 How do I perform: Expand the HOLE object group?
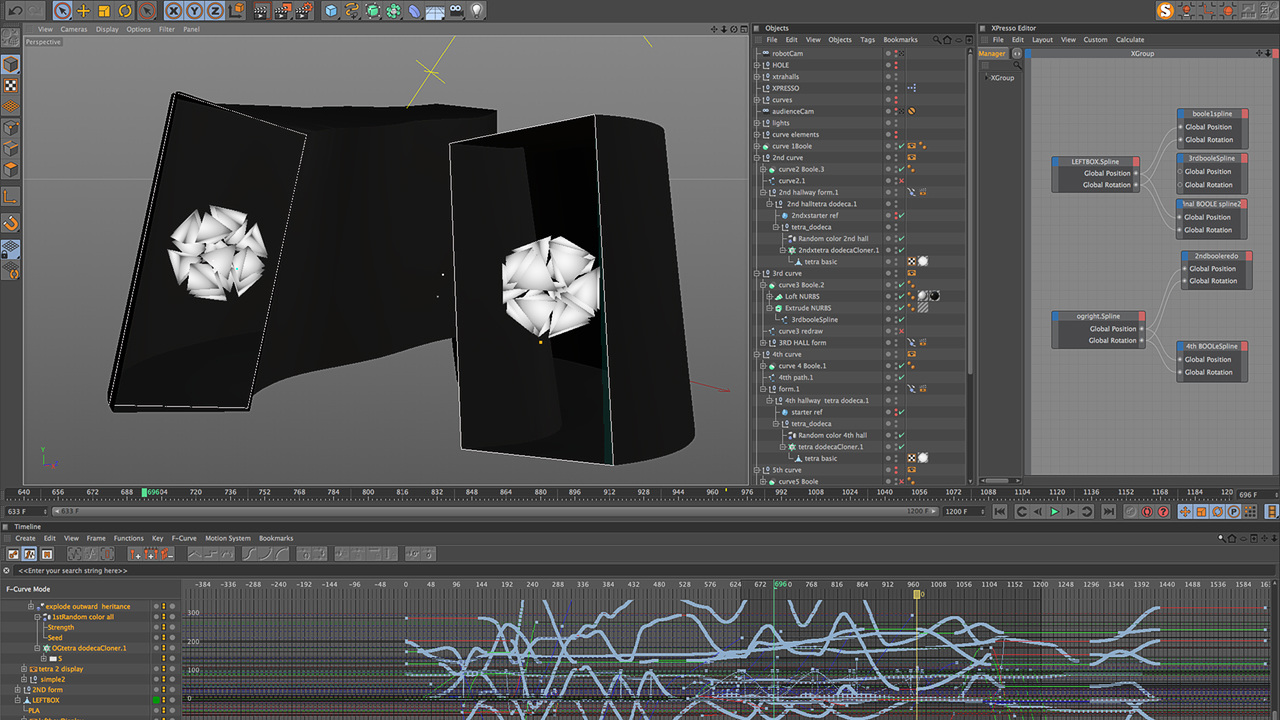coord(757,65)
